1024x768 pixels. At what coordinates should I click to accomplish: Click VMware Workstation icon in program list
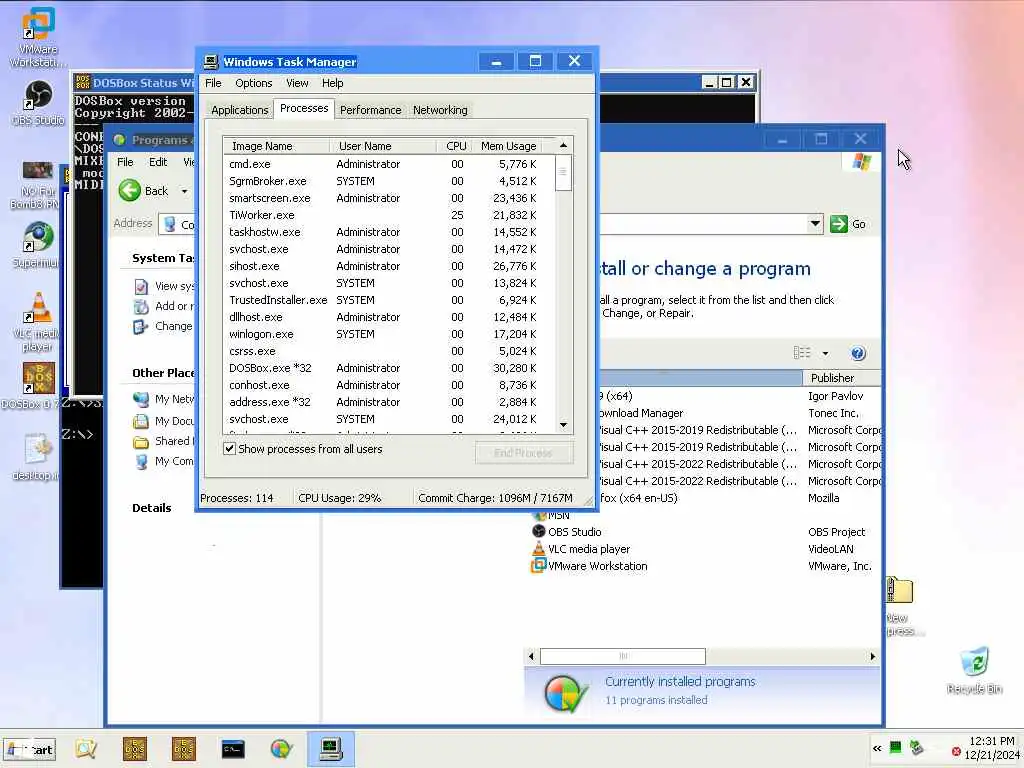coord(539,566)
